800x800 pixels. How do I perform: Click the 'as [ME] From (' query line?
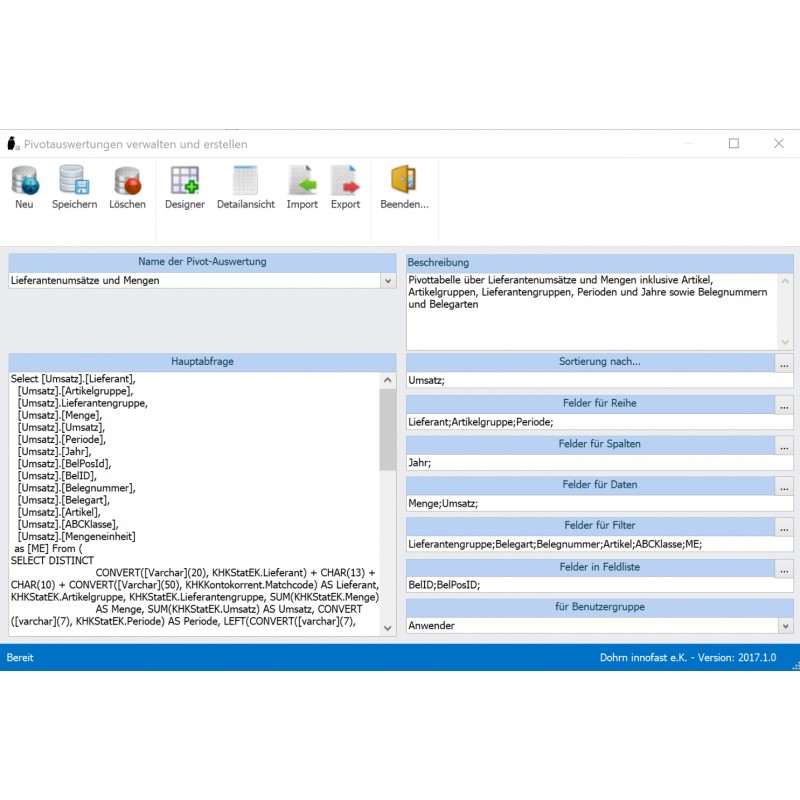point(48,549)
